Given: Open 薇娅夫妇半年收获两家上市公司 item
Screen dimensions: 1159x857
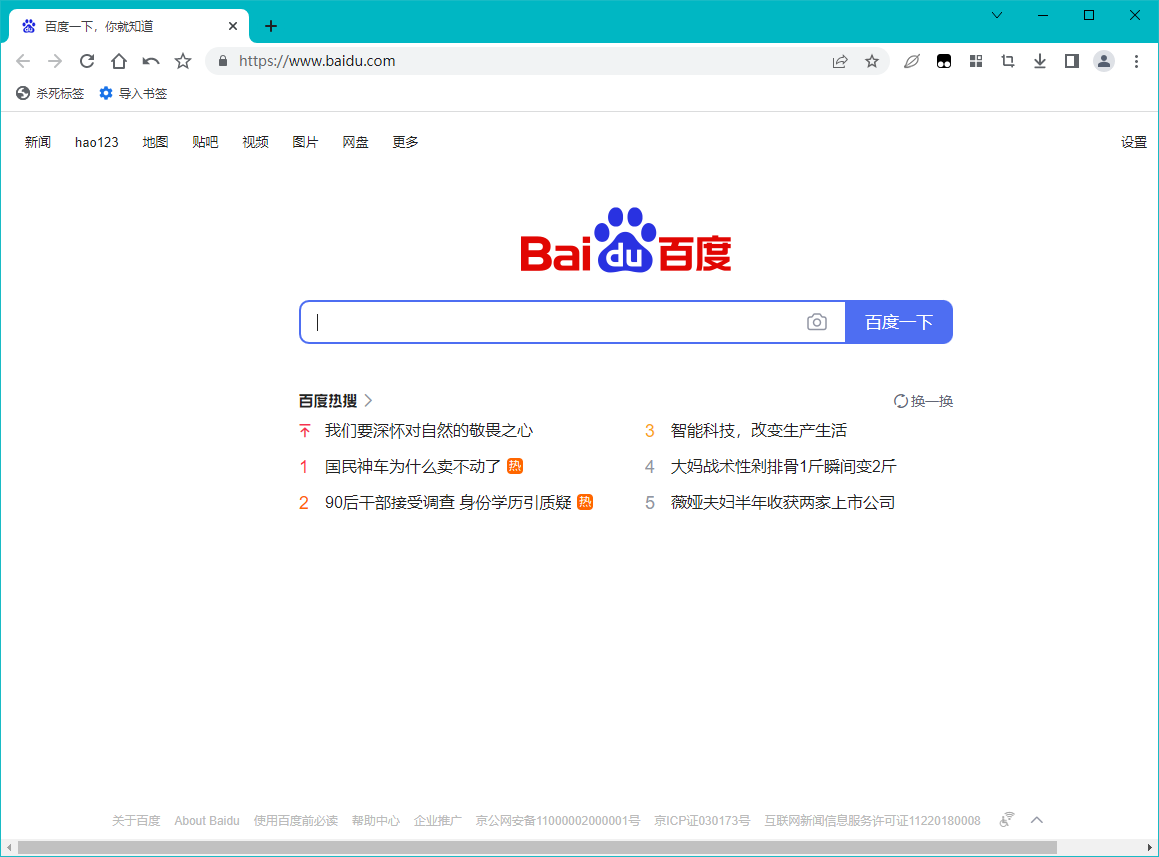Looking at the screenshot, I should (783, 503).
